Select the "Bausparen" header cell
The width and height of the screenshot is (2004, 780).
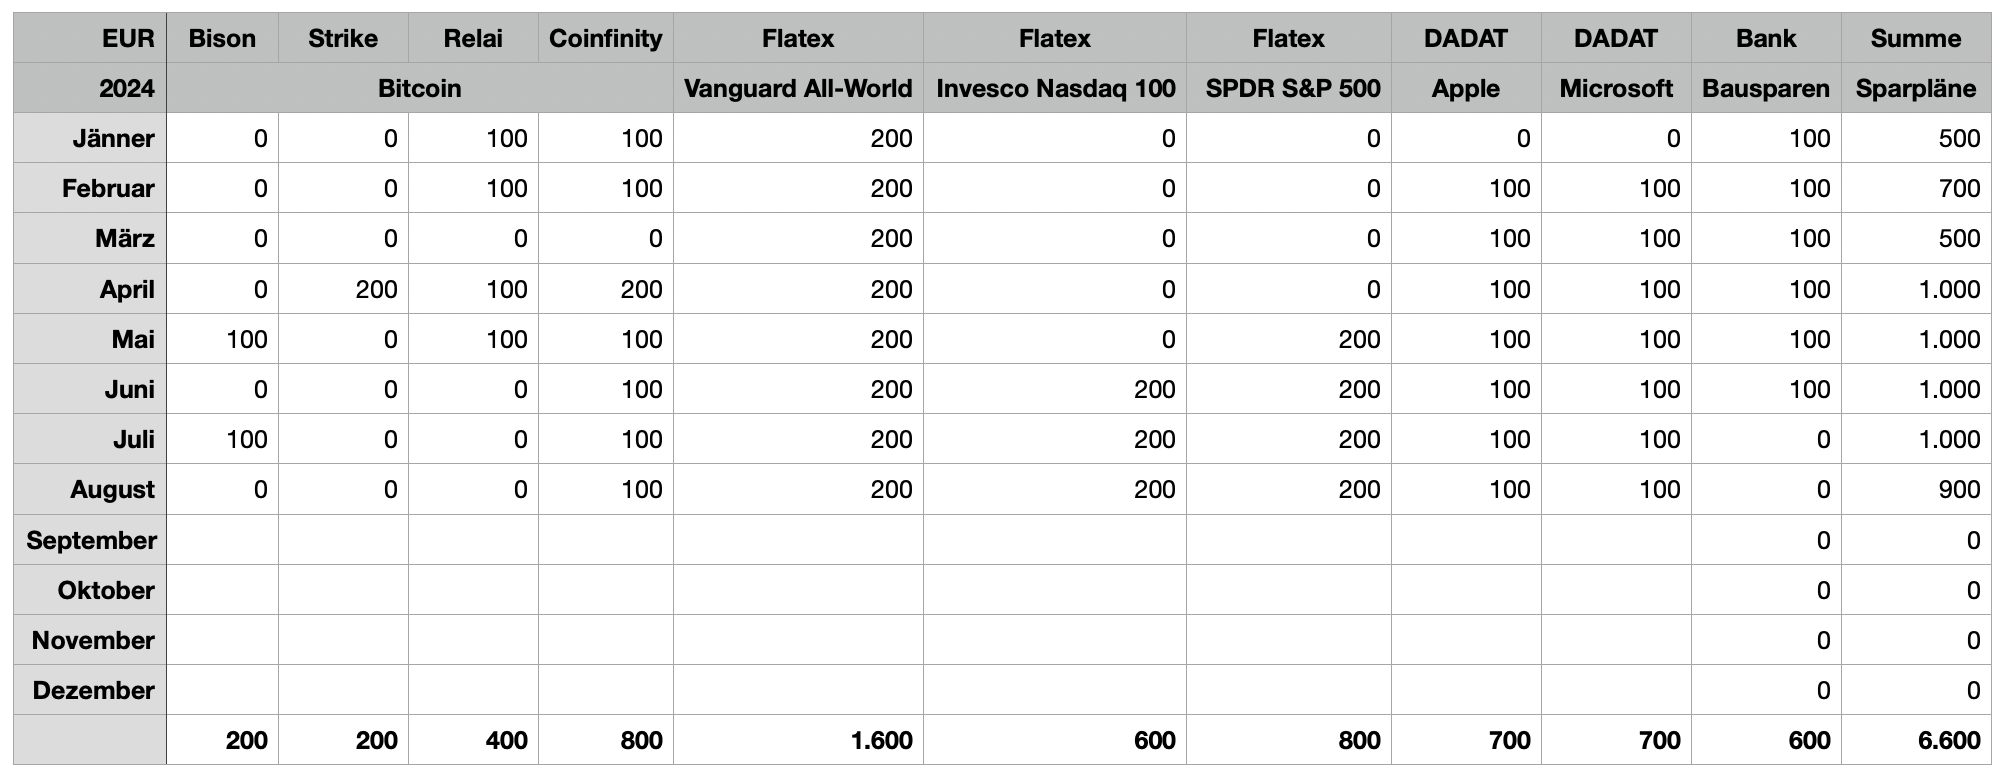pos(1766,89)
